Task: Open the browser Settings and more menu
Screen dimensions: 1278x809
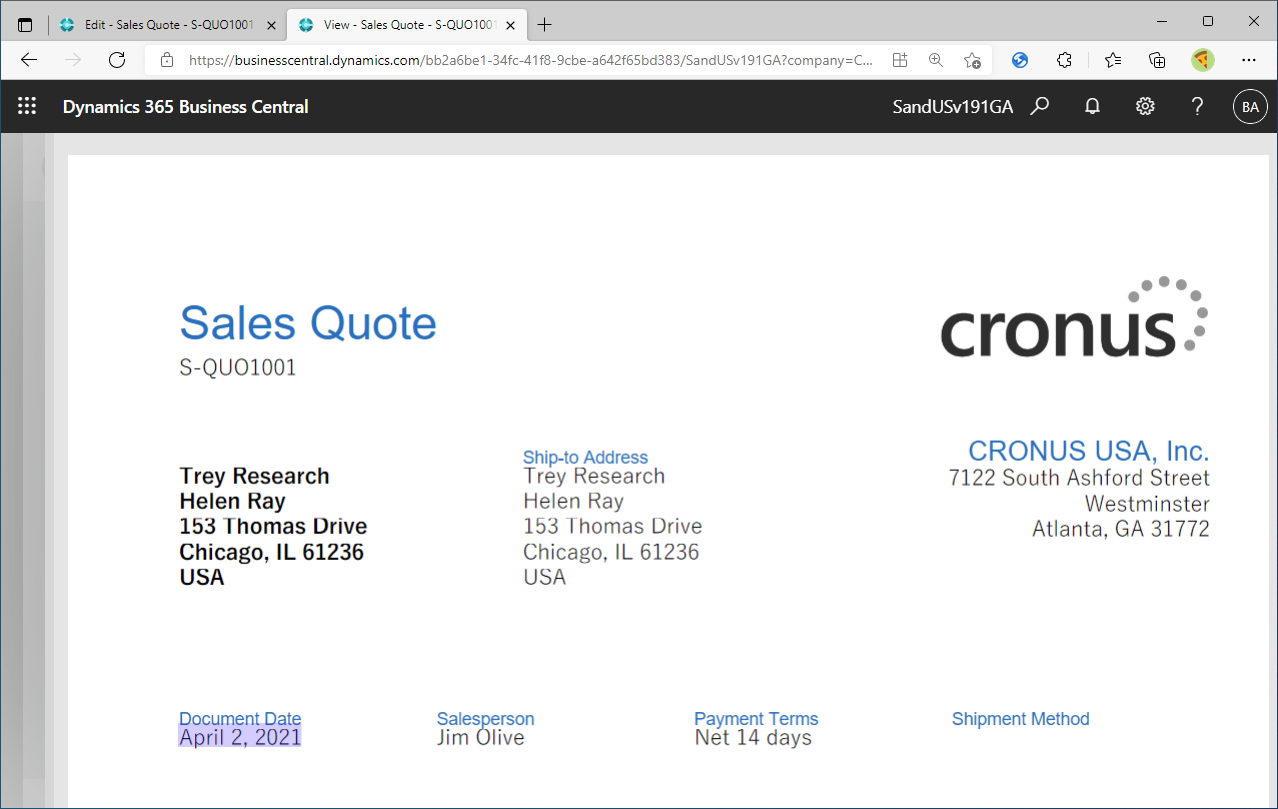Action: pyautogui.click(x=1248, y=60)
